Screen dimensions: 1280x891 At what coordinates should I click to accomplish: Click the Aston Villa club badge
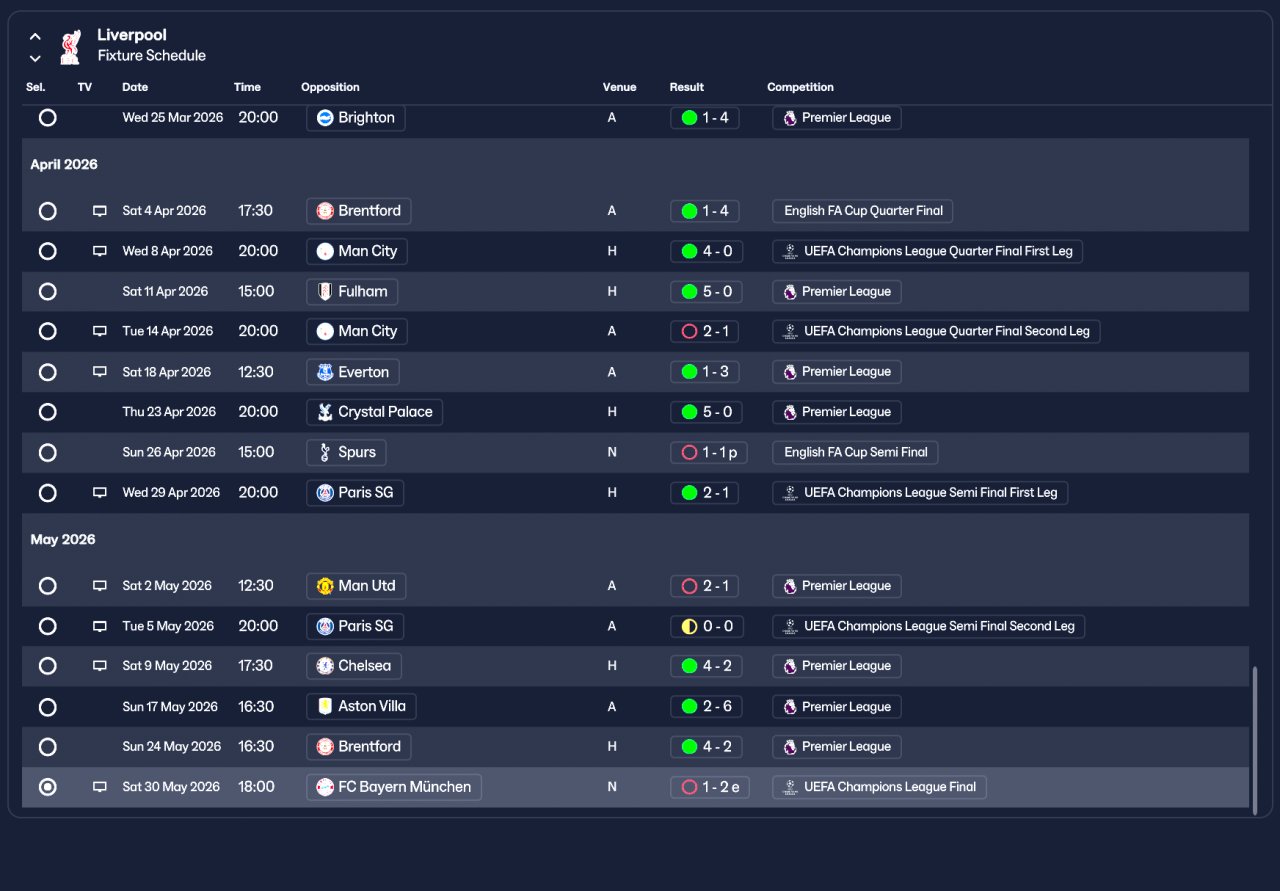(324, 706)
